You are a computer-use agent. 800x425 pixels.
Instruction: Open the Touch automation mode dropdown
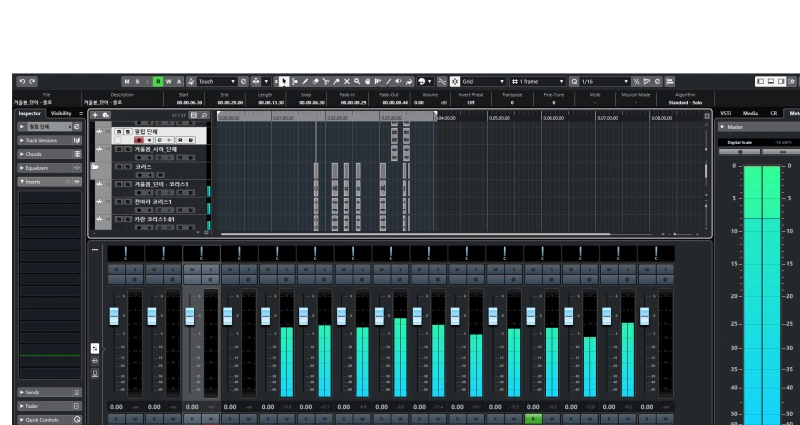point(232,81)
